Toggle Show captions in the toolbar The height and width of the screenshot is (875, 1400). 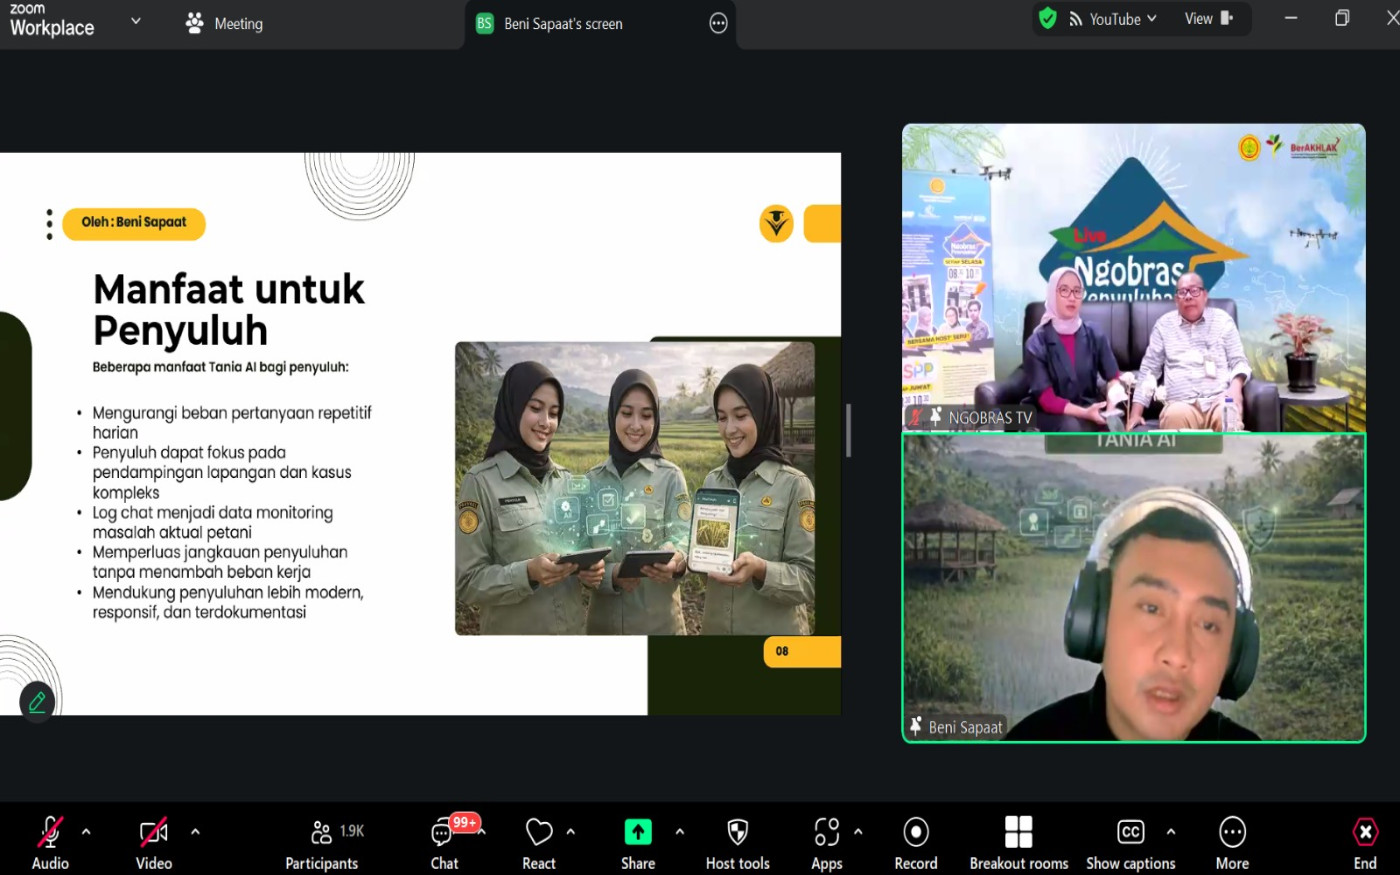click(1130, 832)
